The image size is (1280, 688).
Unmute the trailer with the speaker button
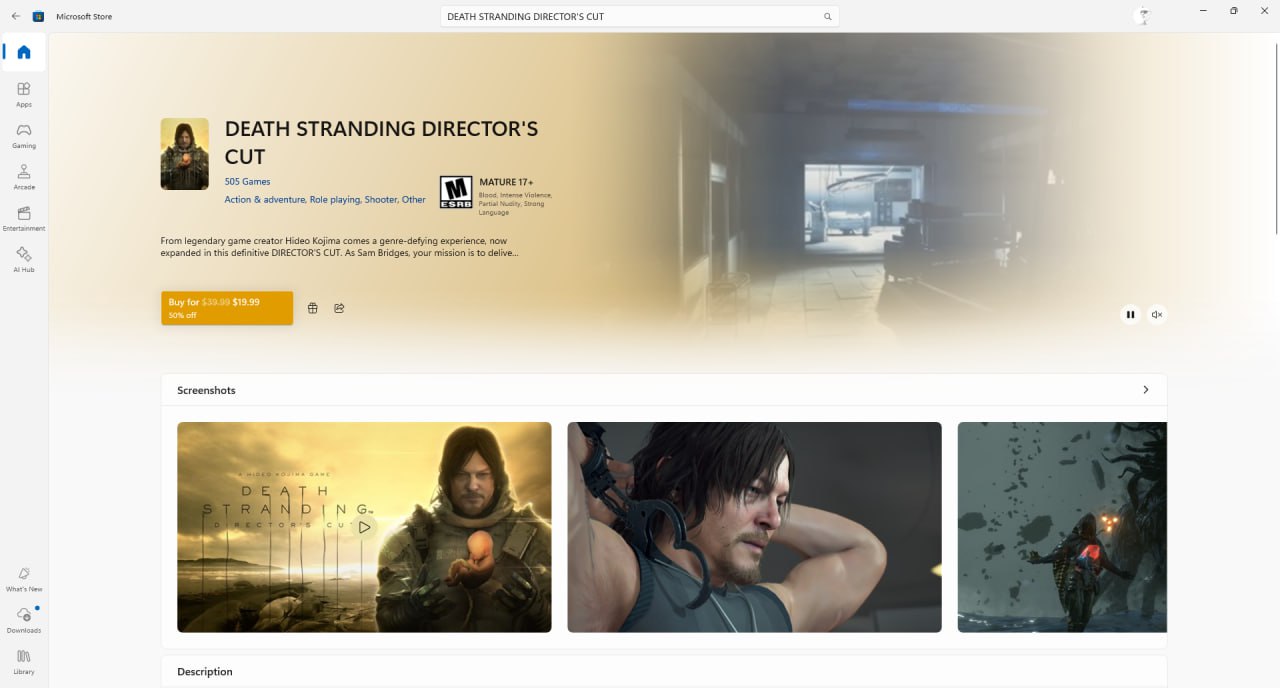[1157, 314]
